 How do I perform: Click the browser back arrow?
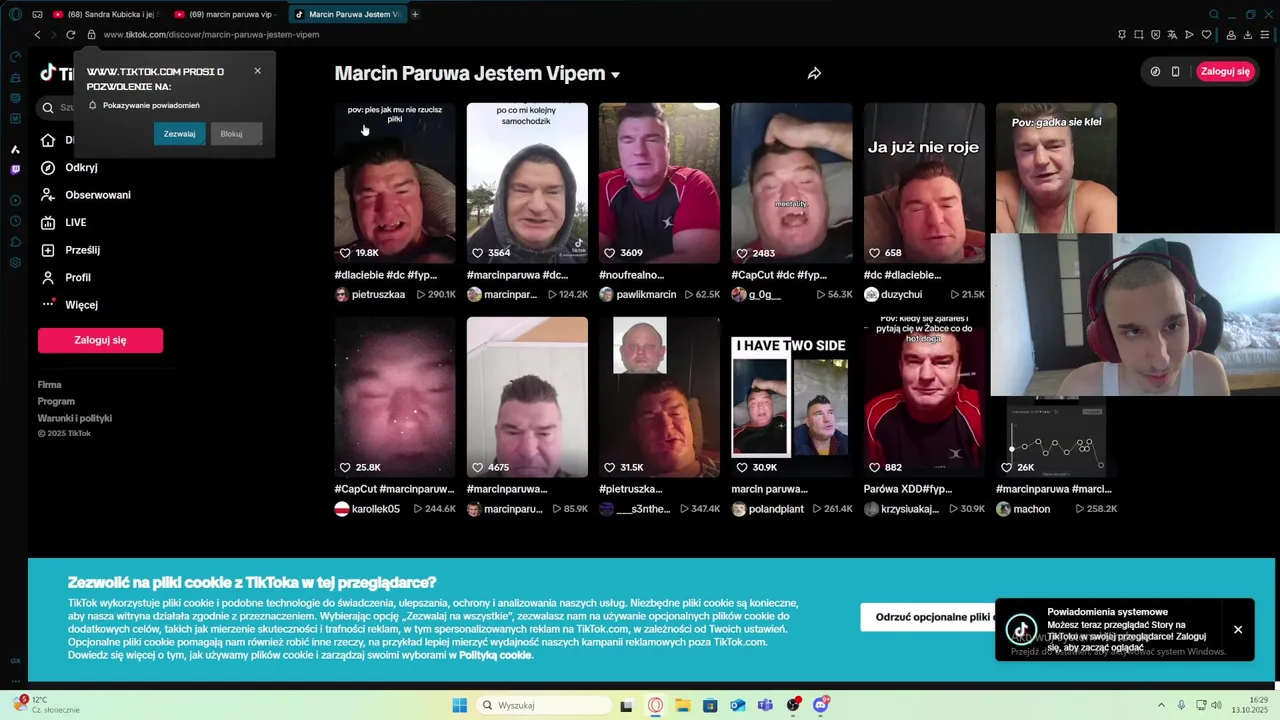(38, 34)
